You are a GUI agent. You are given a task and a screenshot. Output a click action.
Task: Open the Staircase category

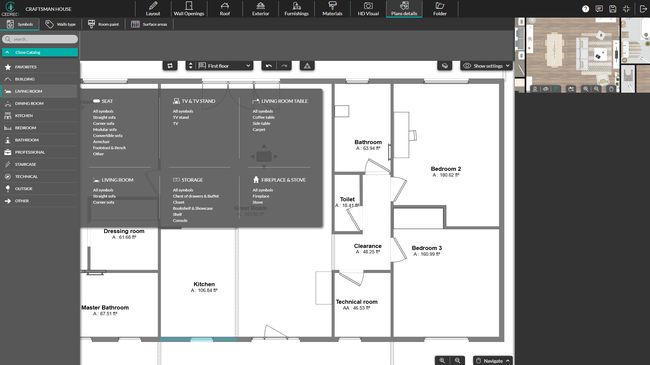(x=40, y=164)
